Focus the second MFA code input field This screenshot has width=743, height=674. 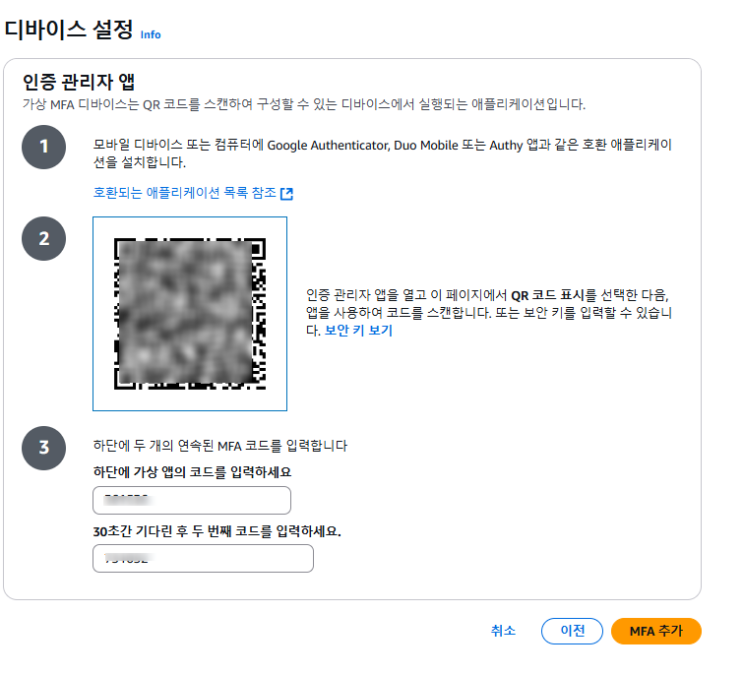pyautogui.click(x=203, y=558)
